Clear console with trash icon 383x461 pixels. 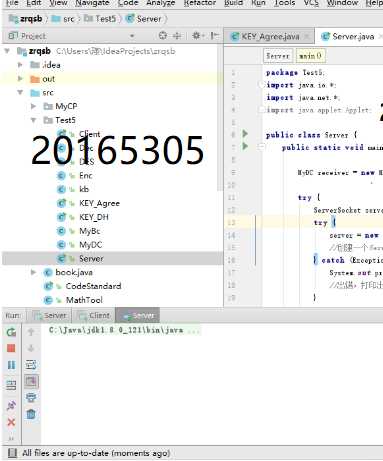[31, 414]
